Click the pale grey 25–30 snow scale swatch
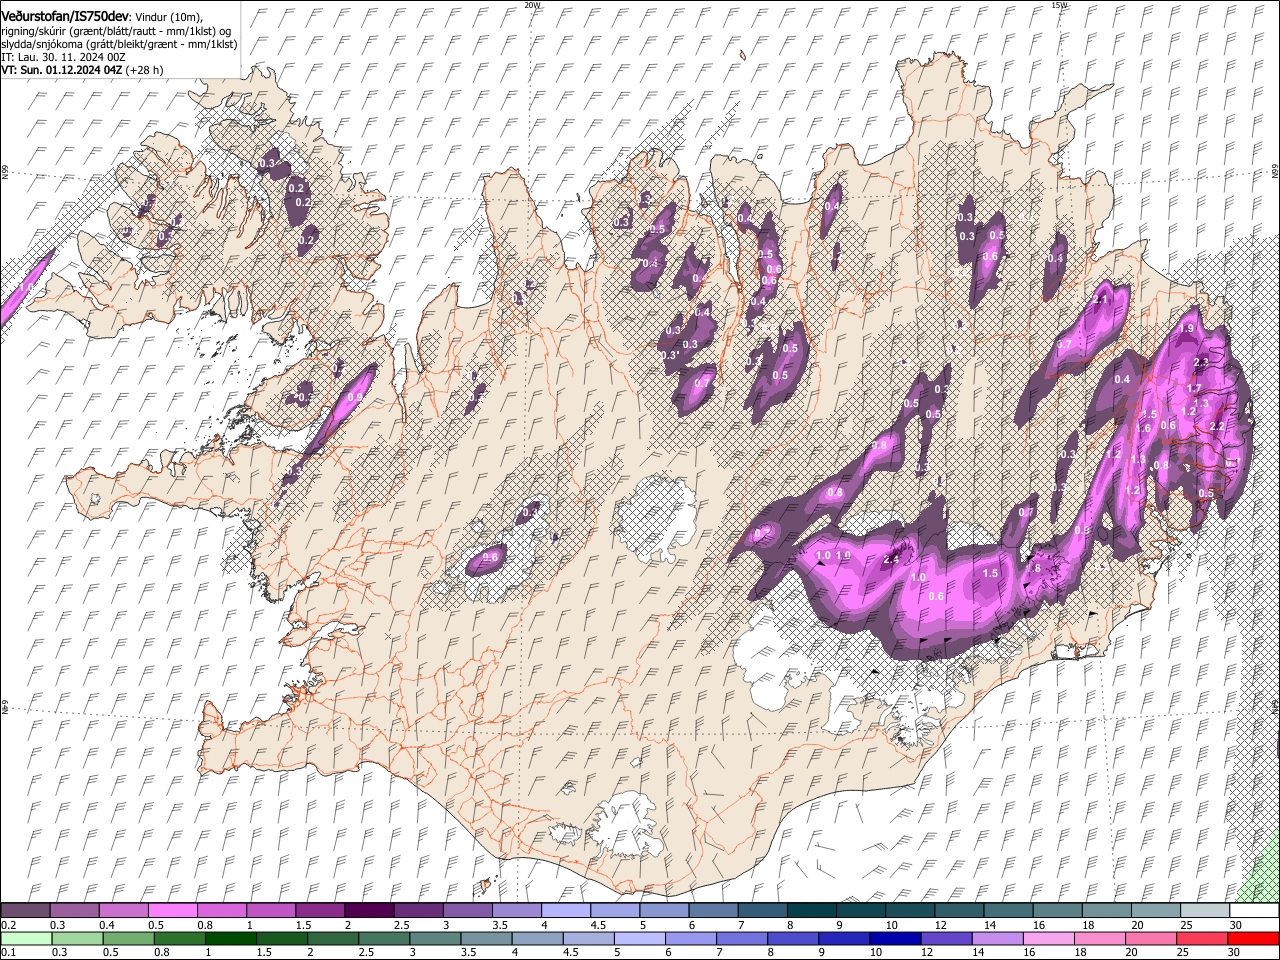Image resolution: width=1280 pixels, height=960 pixels. coord(1204,911)
